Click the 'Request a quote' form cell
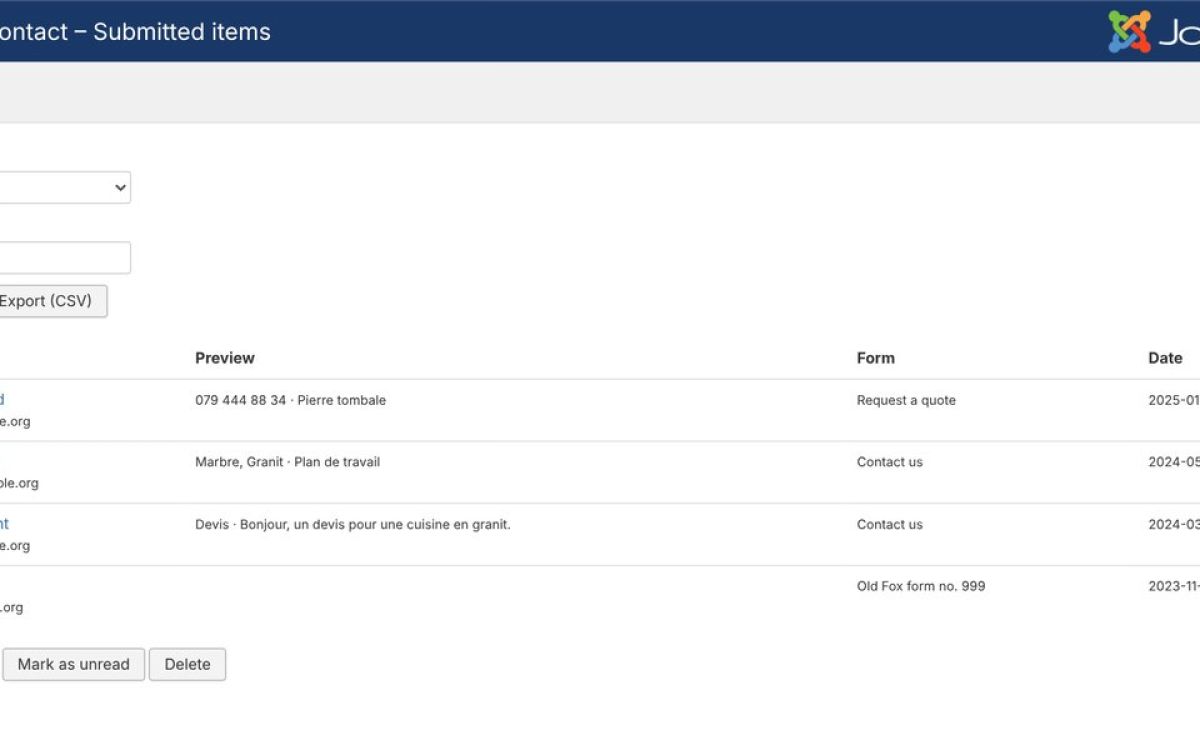 (906, 400)
